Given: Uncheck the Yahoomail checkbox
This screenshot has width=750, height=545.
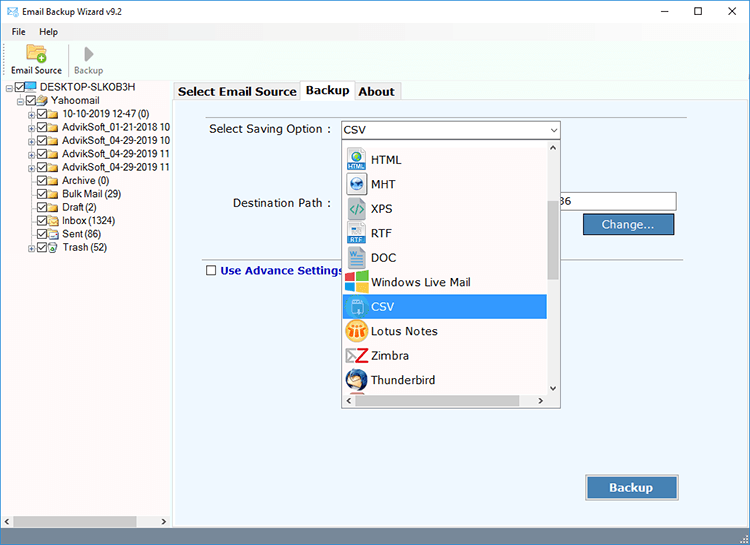Looking at the screenshot, I should [x=31, y=100].
